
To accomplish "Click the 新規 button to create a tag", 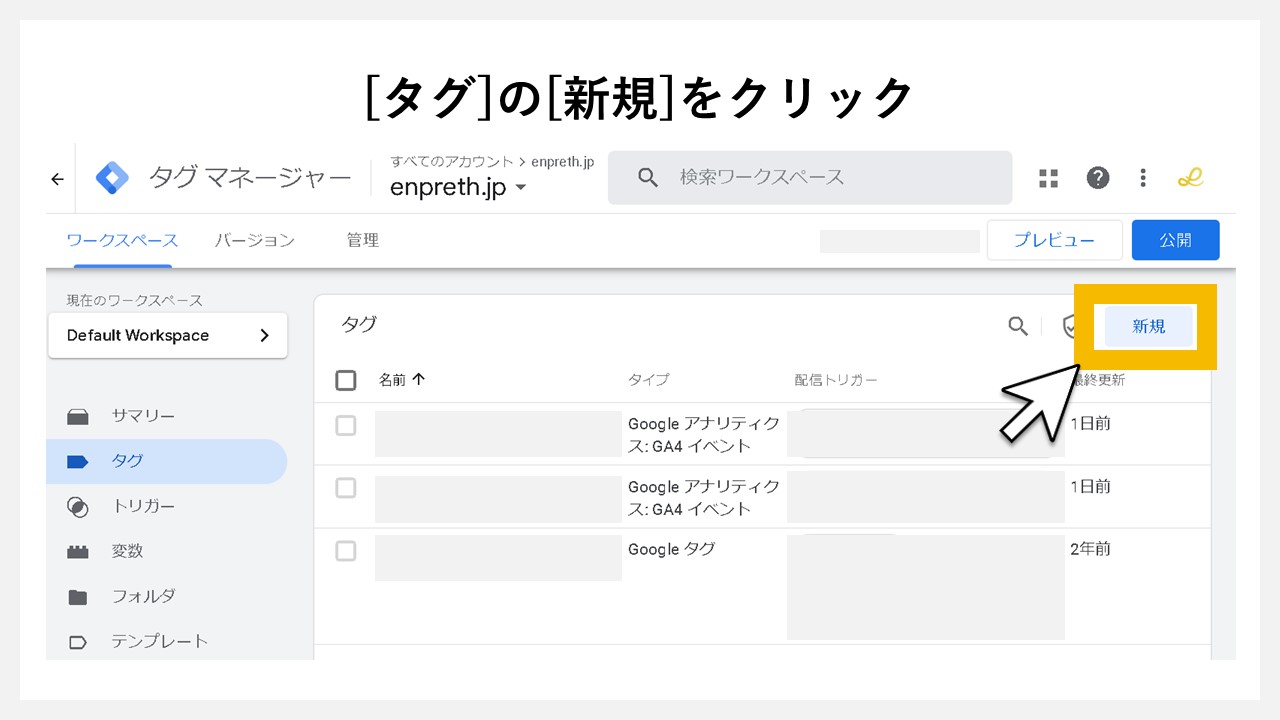I will 1147,326.
